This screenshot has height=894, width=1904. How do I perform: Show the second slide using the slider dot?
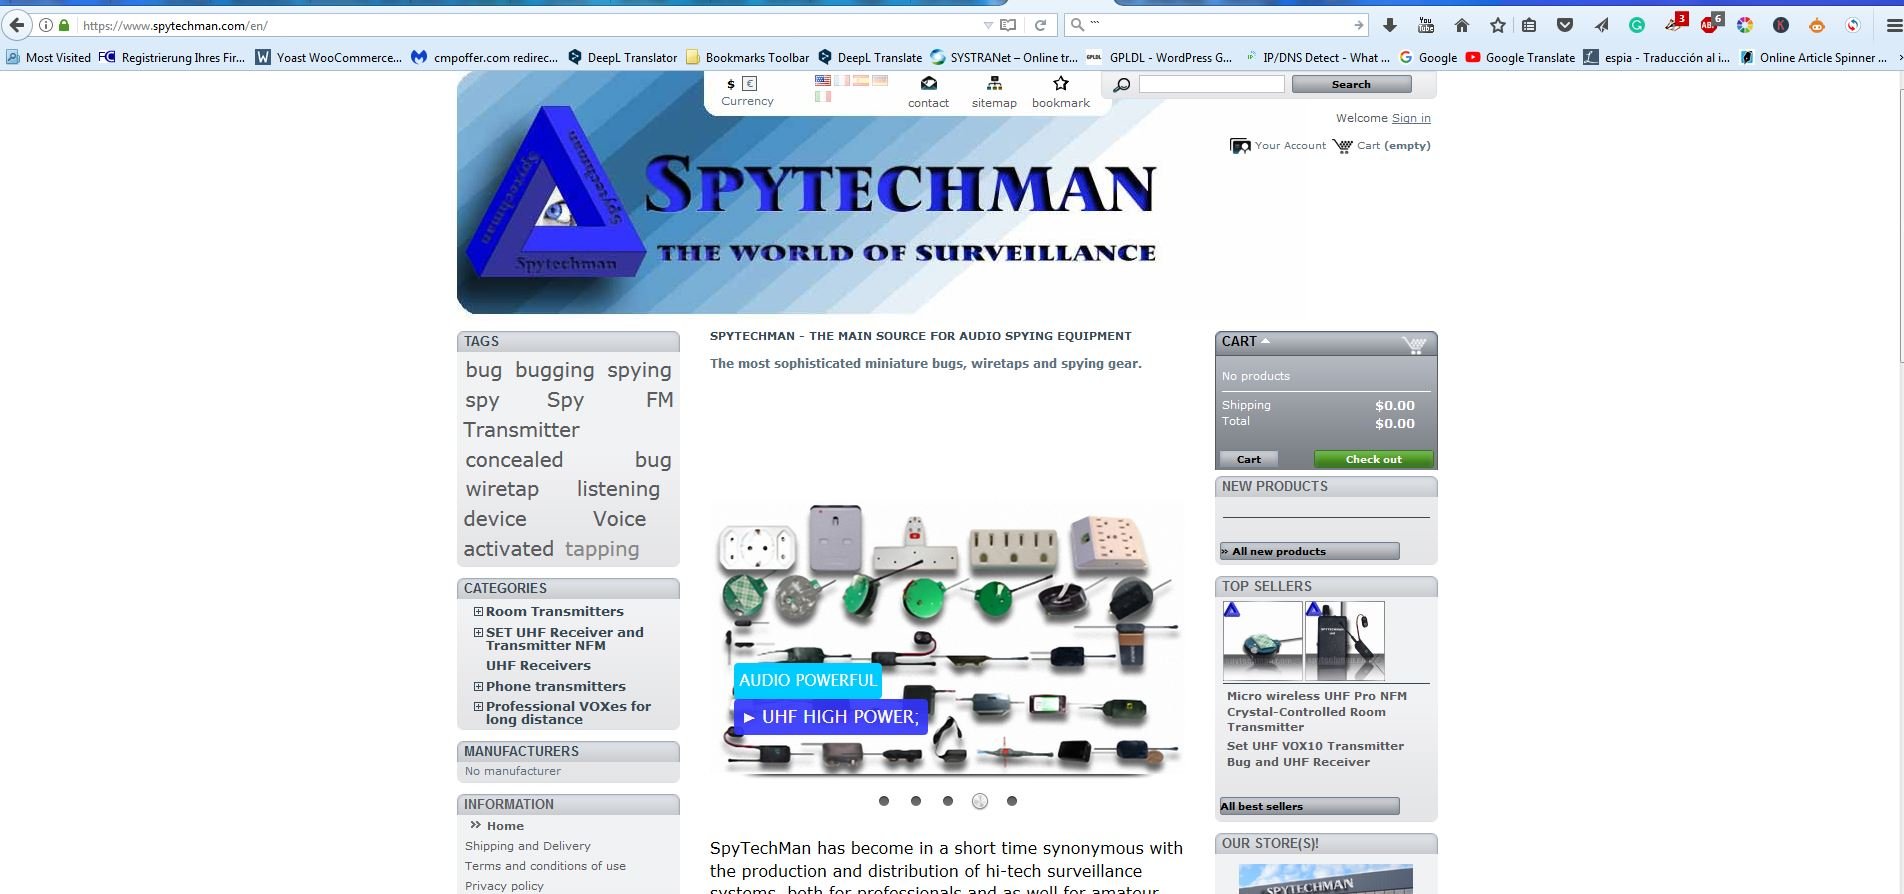[916, 801]
